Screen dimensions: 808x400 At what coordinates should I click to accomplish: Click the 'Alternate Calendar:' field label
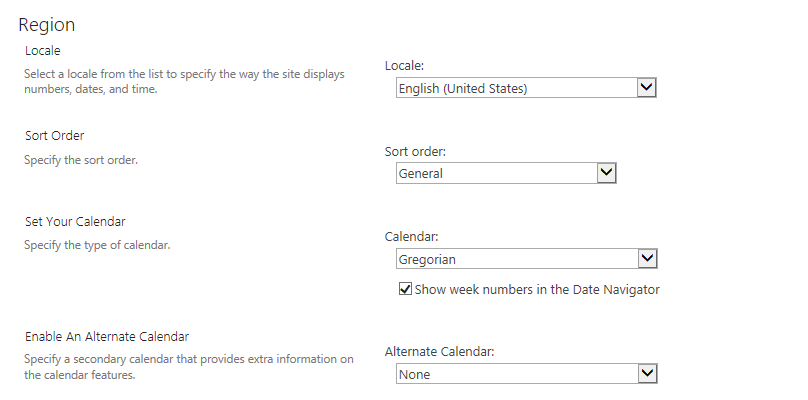pos(439,352)
